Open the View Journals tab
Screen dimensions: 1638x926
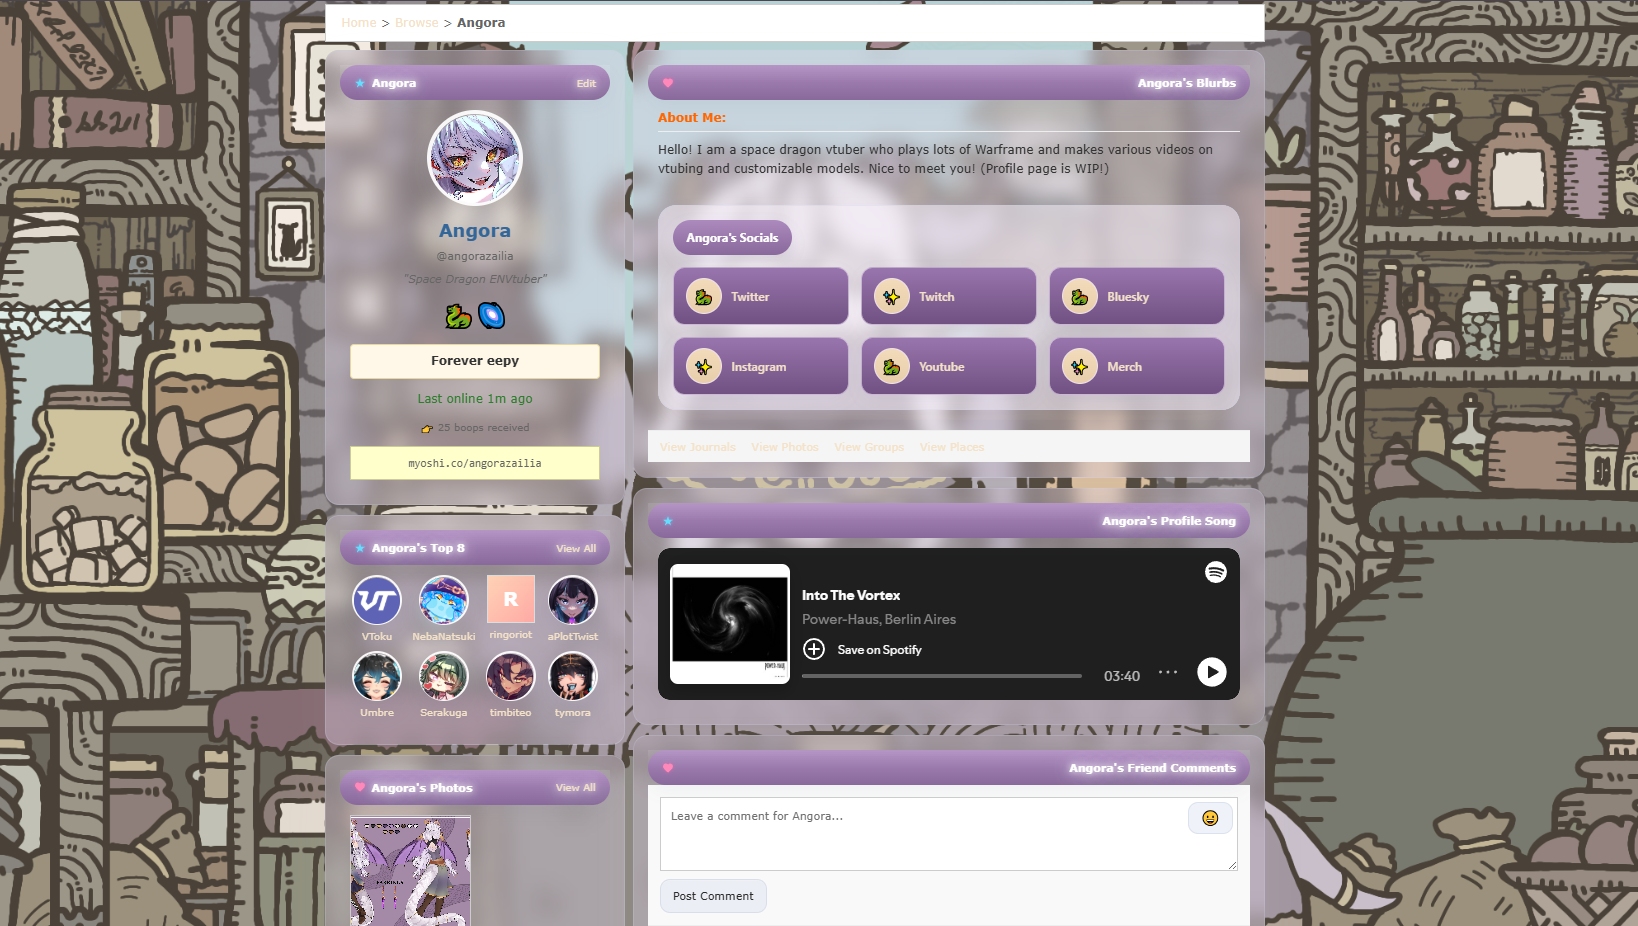(x=697, y=447)
